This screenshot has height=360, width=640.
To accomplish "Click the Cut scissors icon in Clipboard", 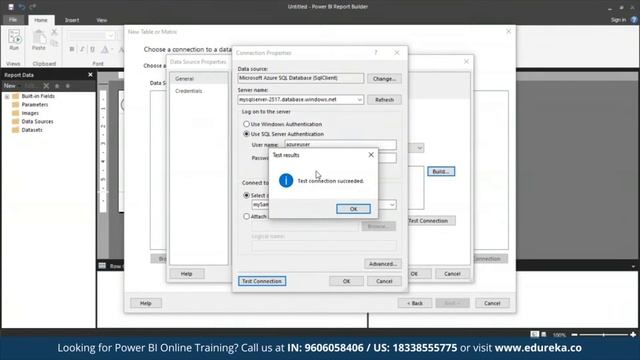I will (x=54, y=32).
